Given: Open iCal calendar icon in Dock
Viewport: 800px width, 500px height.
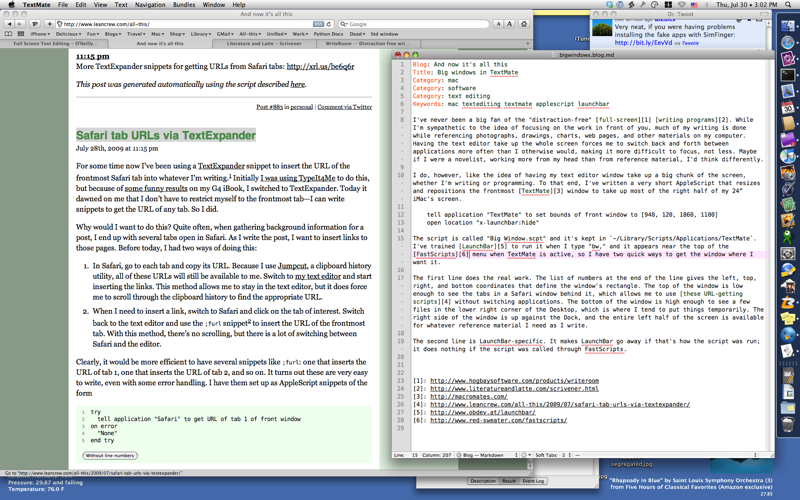Looking at the screenshot, I should click(x=788, y=108).
